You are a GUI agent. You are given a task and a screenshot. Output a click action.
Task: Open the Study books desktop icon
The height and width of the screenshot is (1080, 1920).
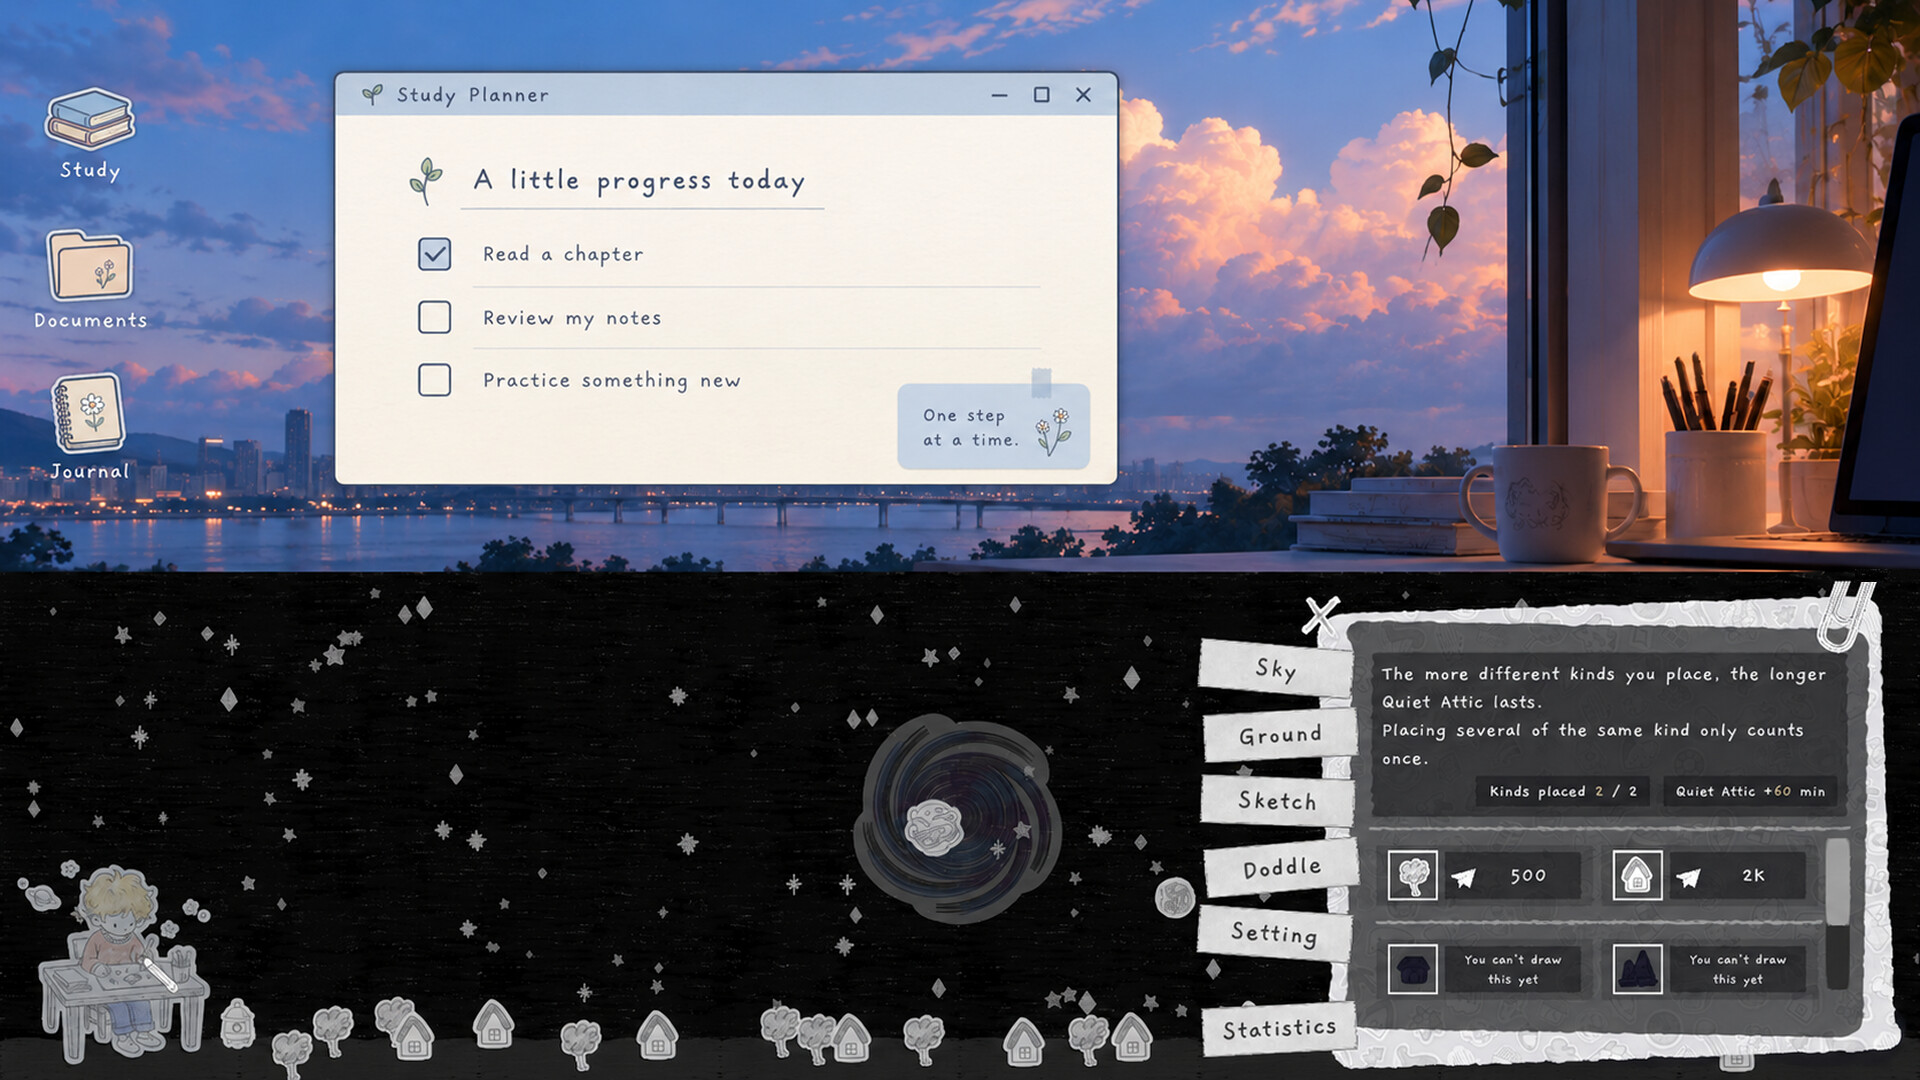pyautogui.click(x=90, y=120)
